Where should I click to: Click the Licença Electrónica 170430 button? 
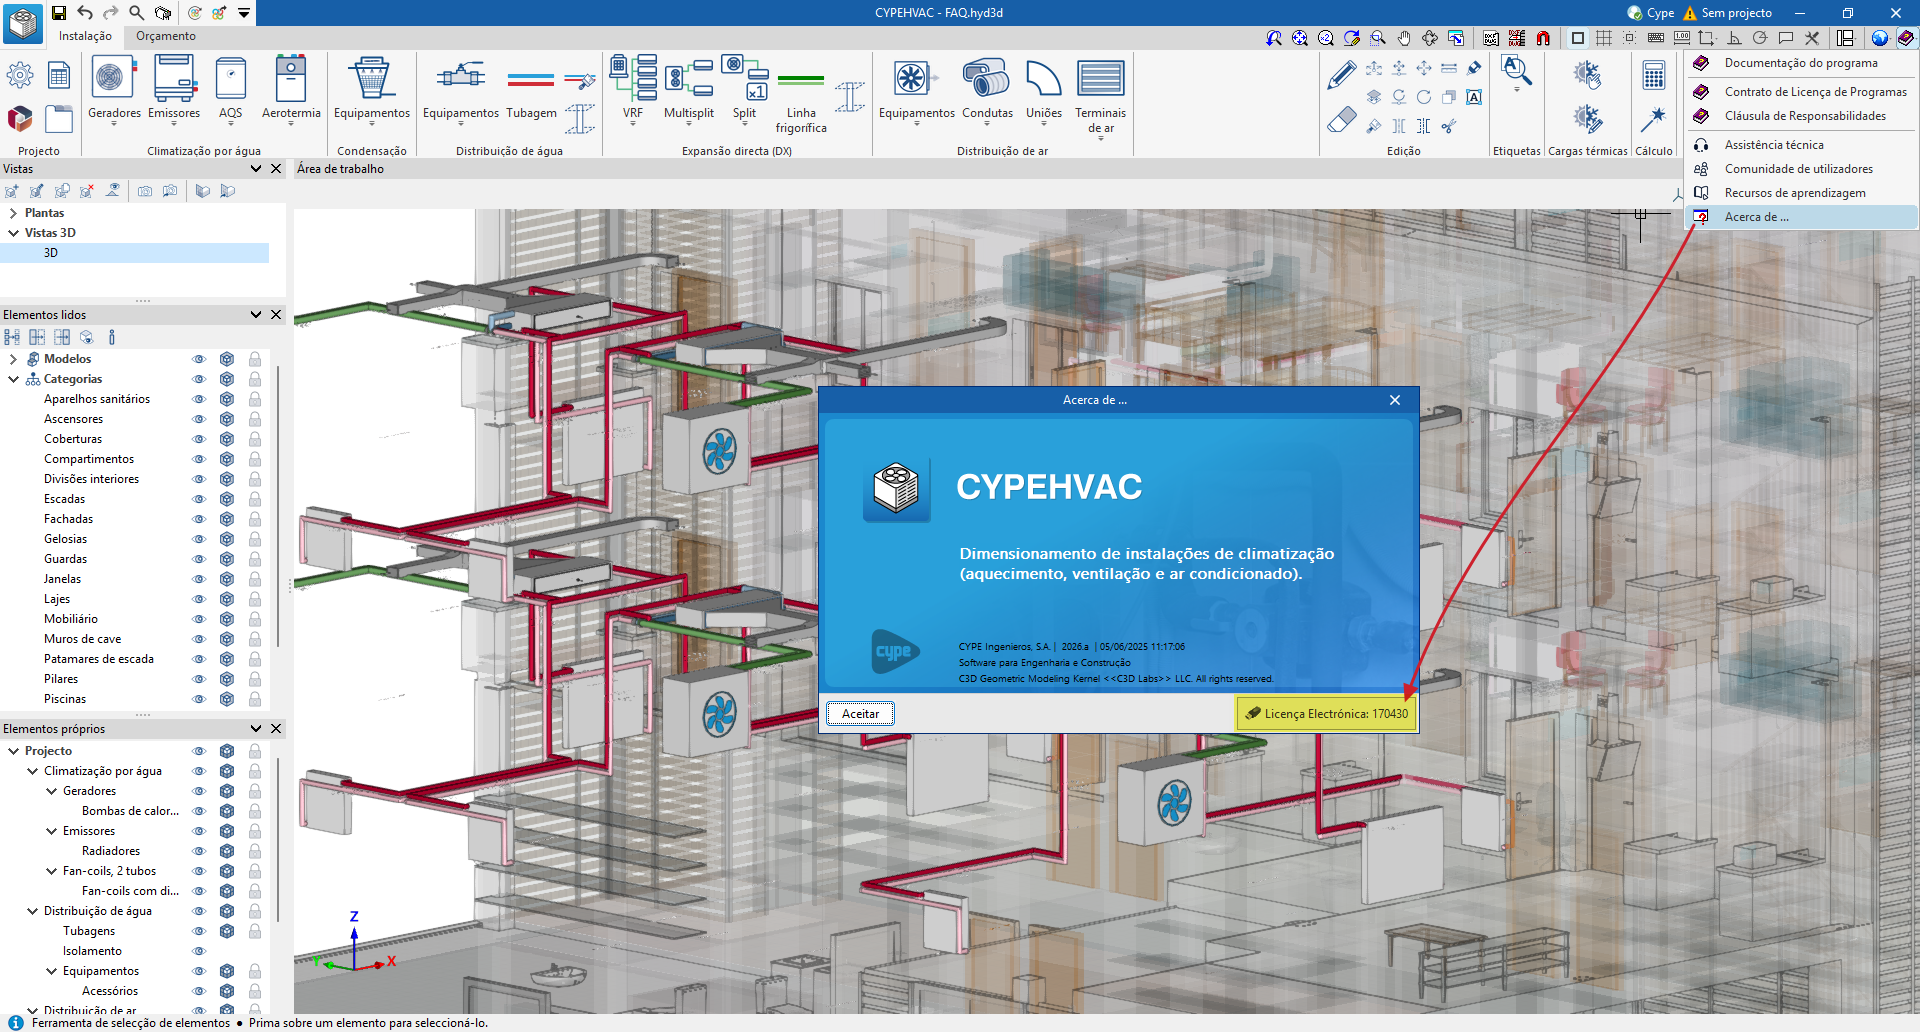[1326, 714]
